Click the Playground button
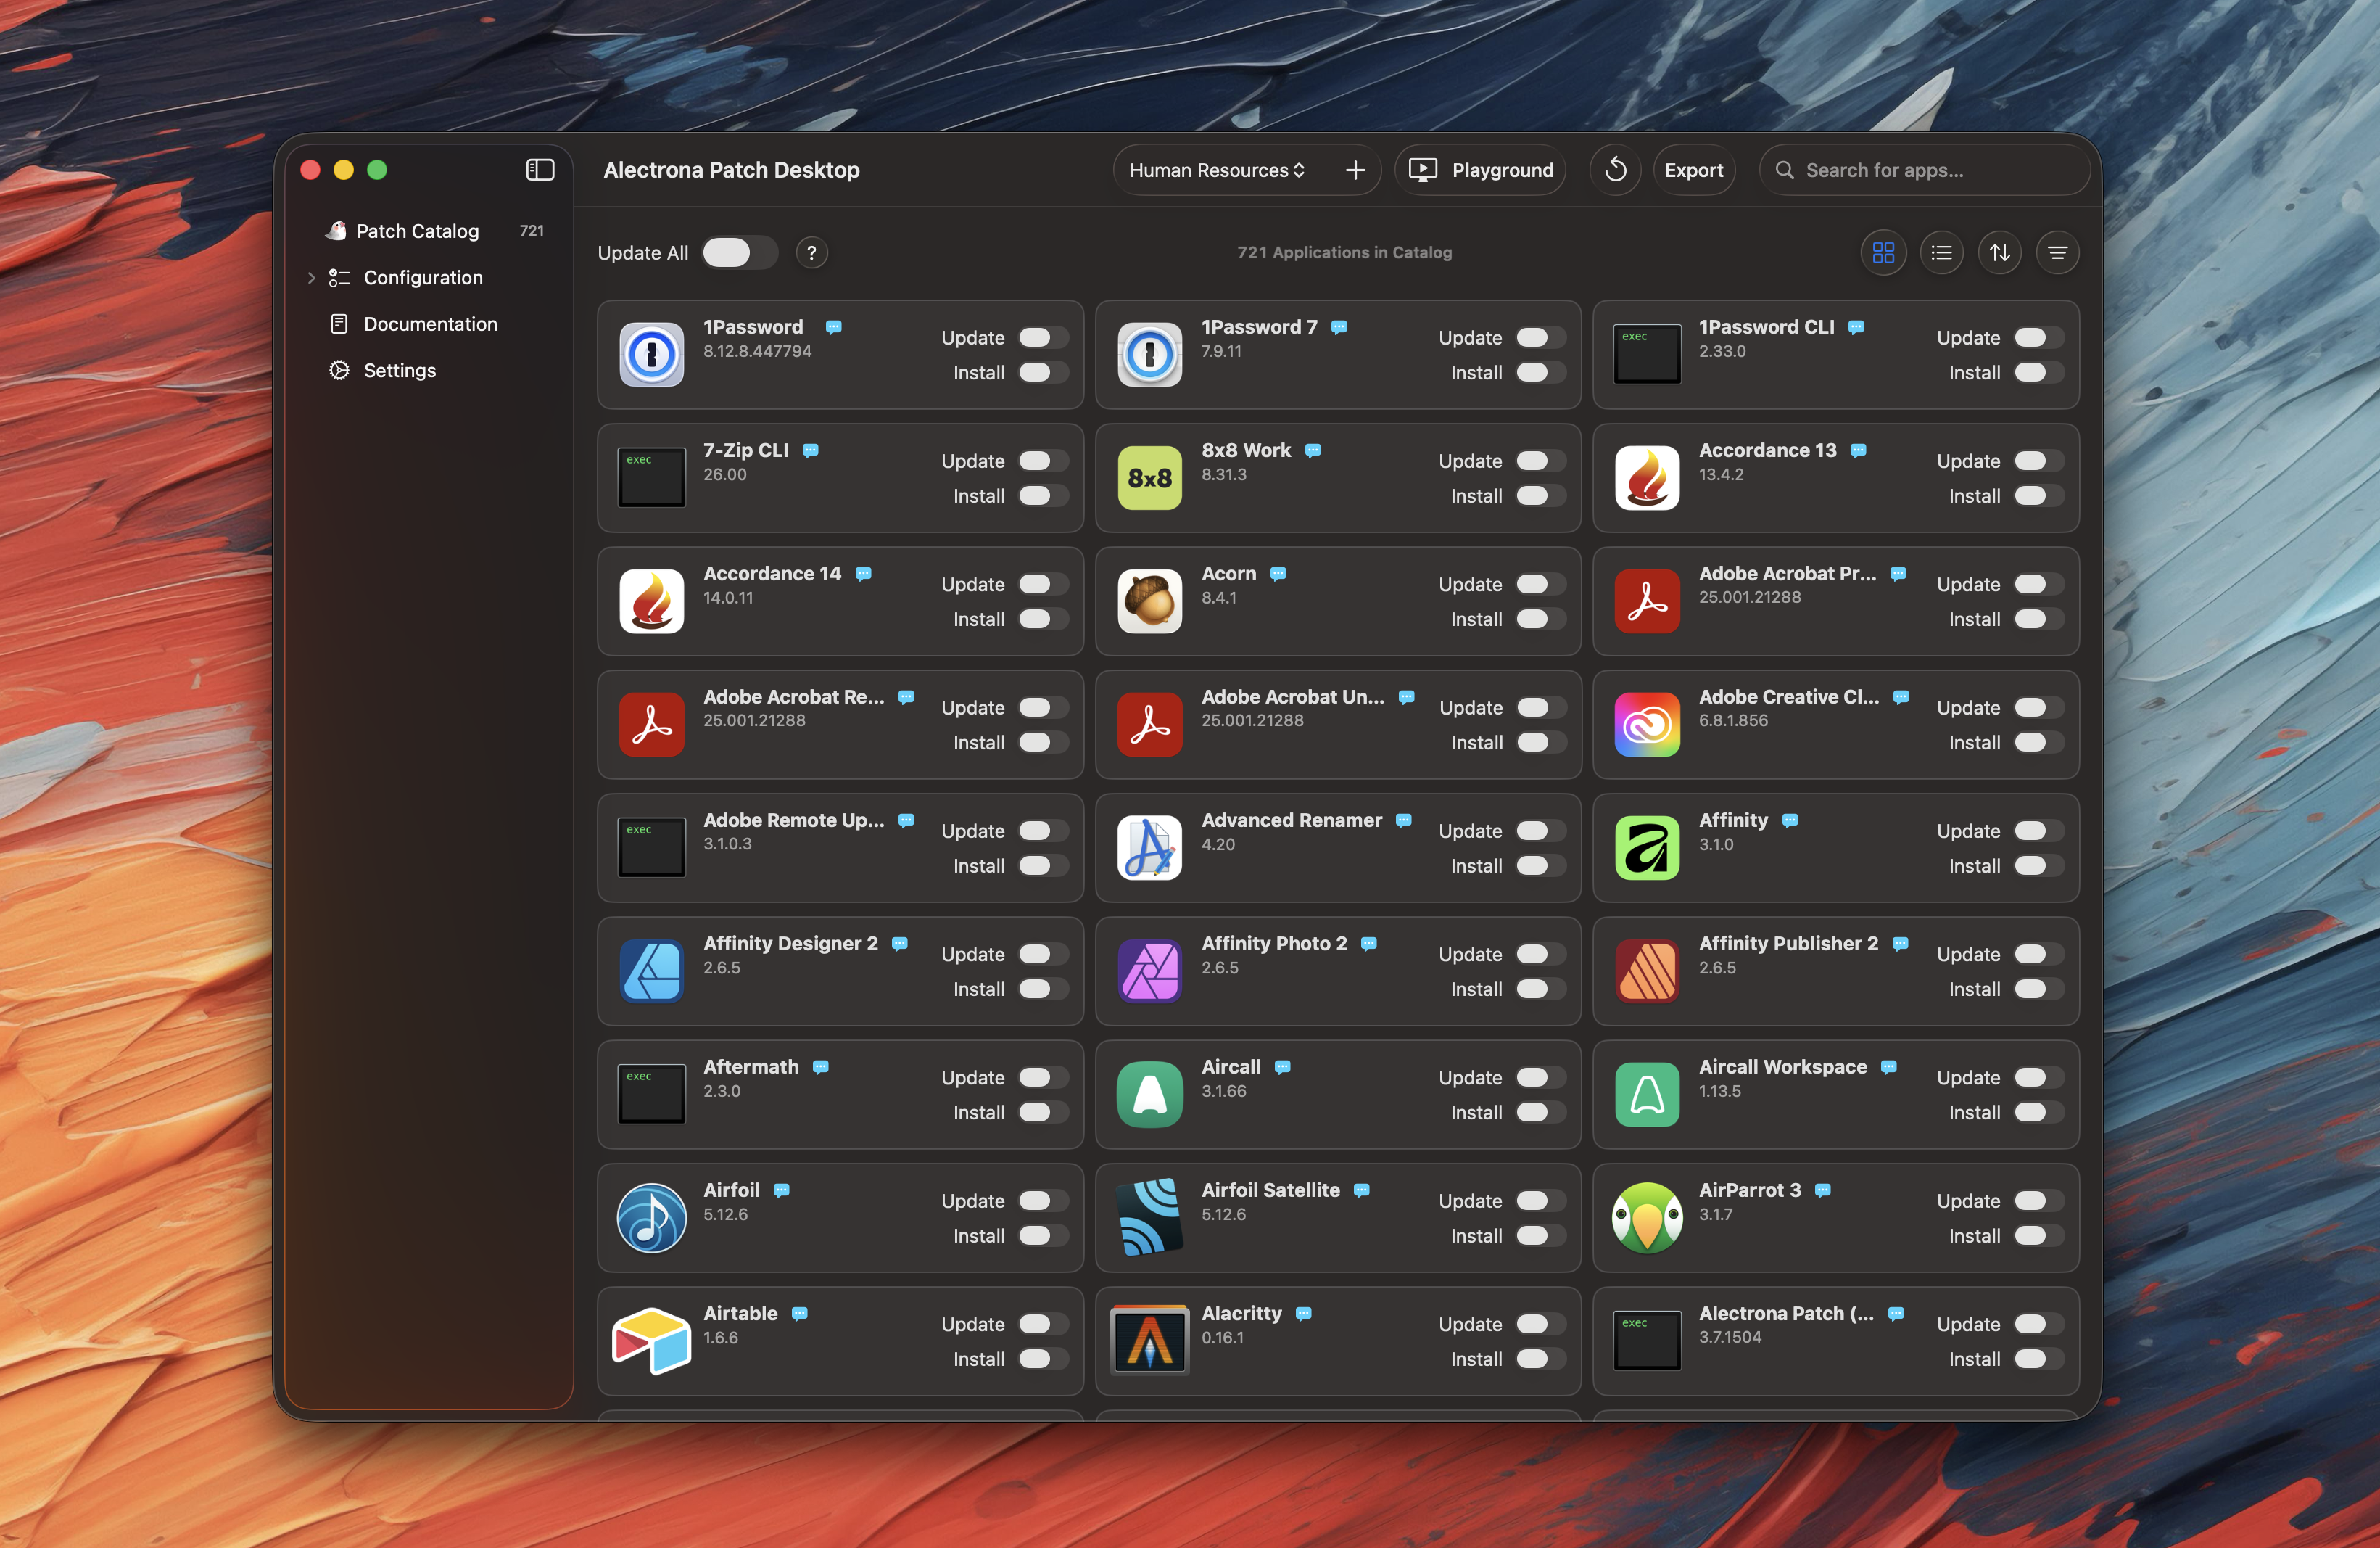 click(1480, 170)
